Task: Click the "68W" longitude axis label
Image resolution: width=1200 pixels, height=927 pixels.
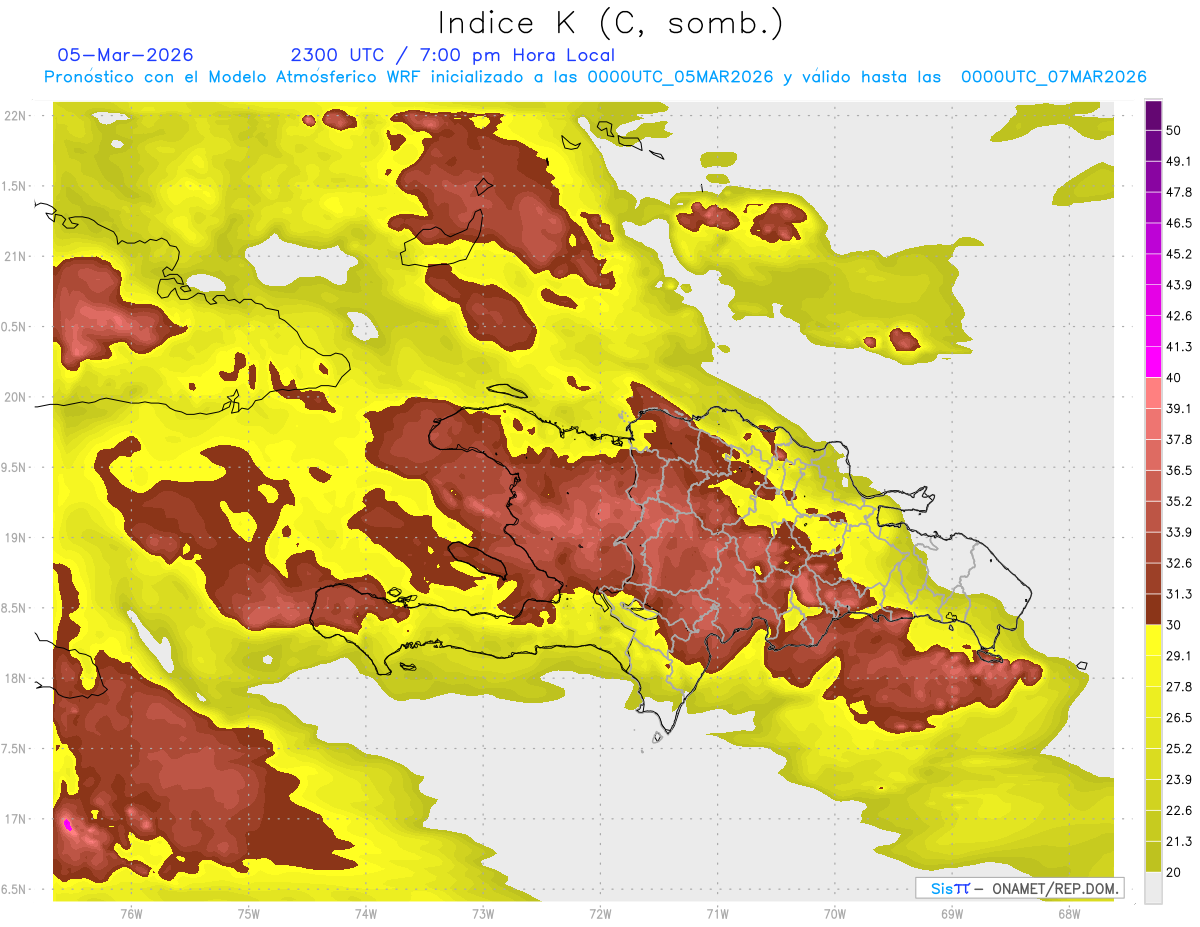Action: [x=1069, y=914]
